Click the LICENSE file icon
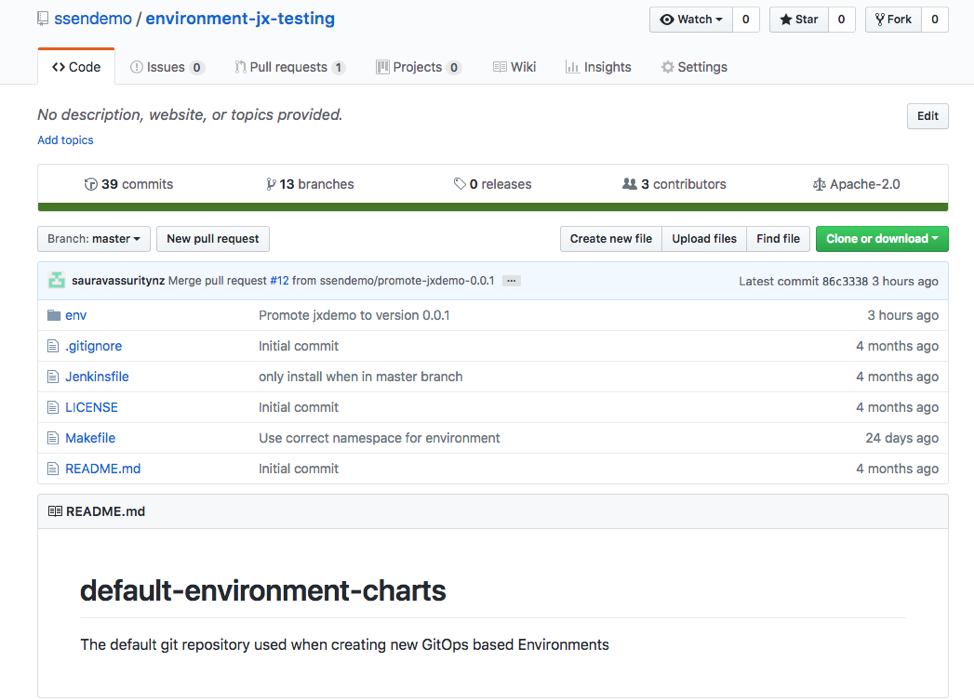974x700 pixels. pos(53,407)
